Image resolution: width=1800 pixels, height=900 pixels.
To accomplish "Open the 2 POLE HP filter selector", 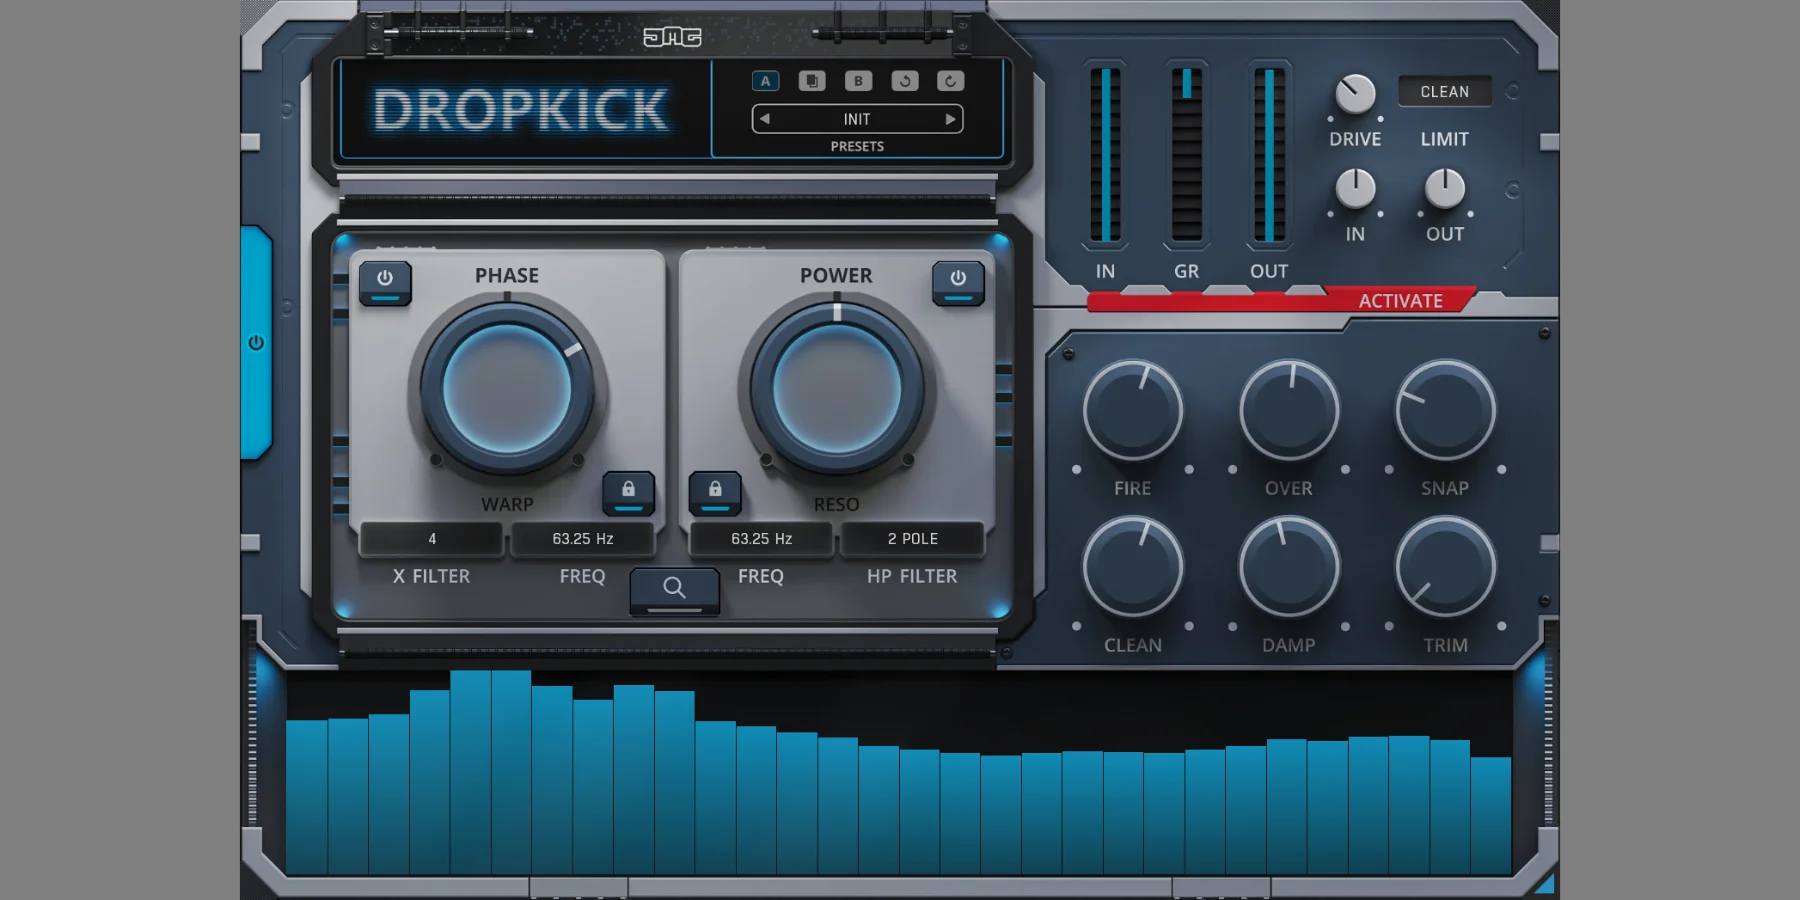I will coord(912,539).
